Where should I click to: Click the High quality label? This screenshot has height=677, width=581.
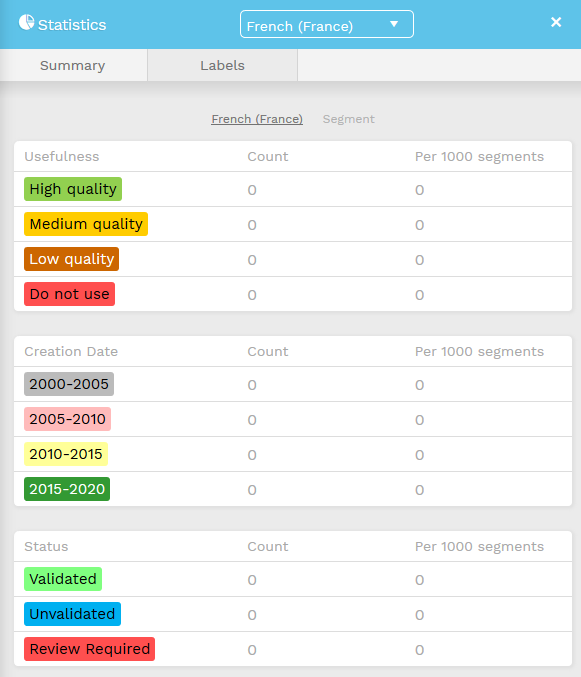point(73,189)
